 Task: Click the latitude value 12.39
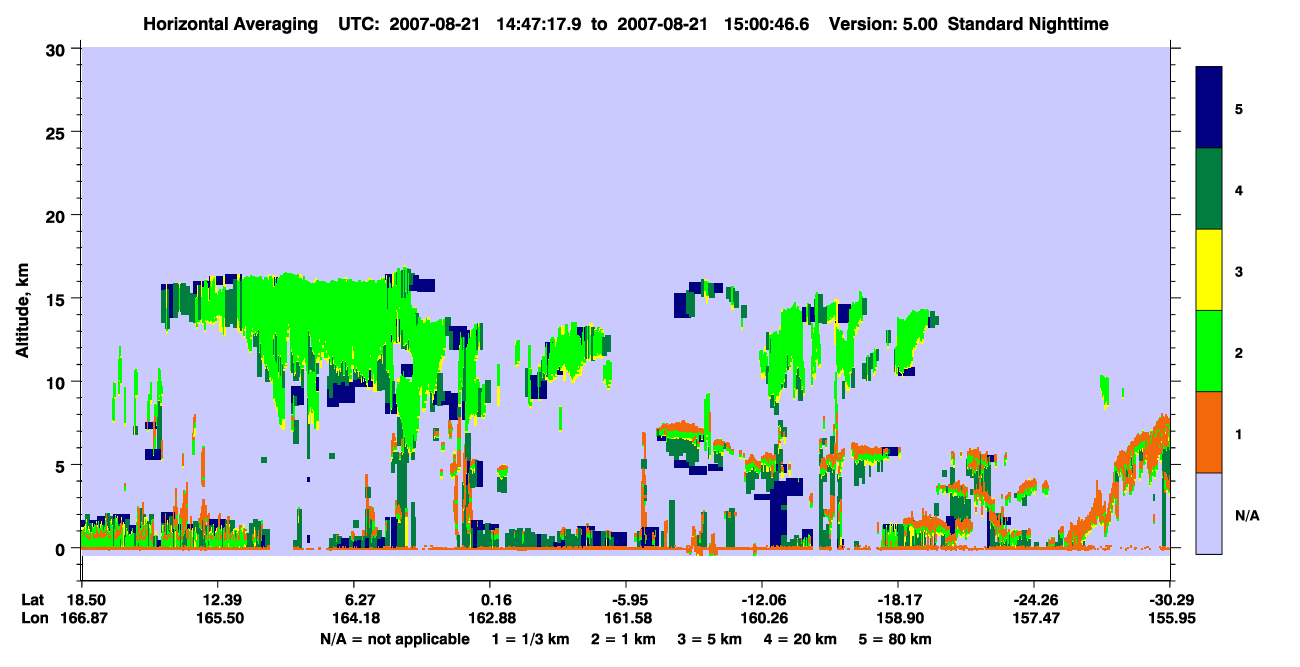pos(217,599)
